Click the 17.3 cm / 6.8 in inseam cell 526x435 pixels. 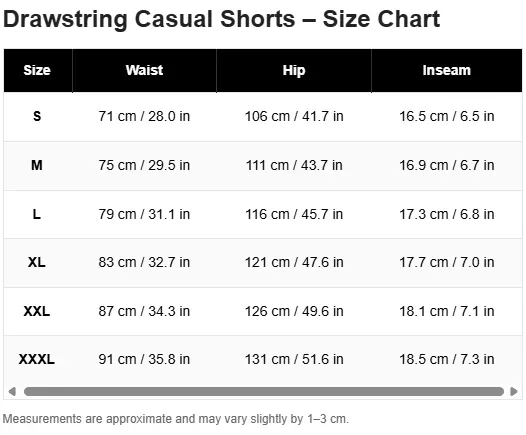pyautogui.click(x=447, y=214)
